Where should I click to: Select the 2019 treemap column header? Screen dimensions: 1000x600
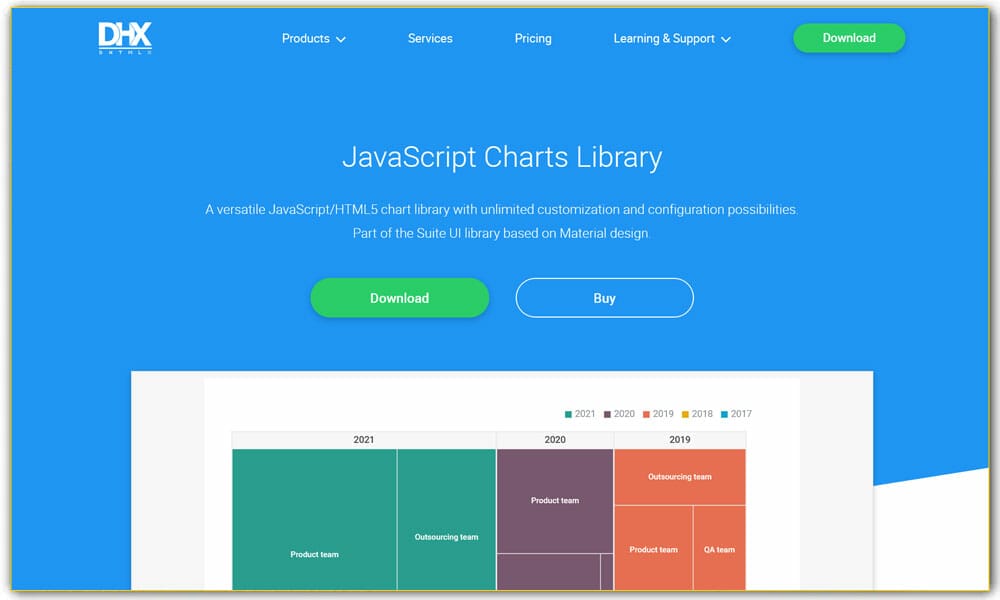[679, 440]
